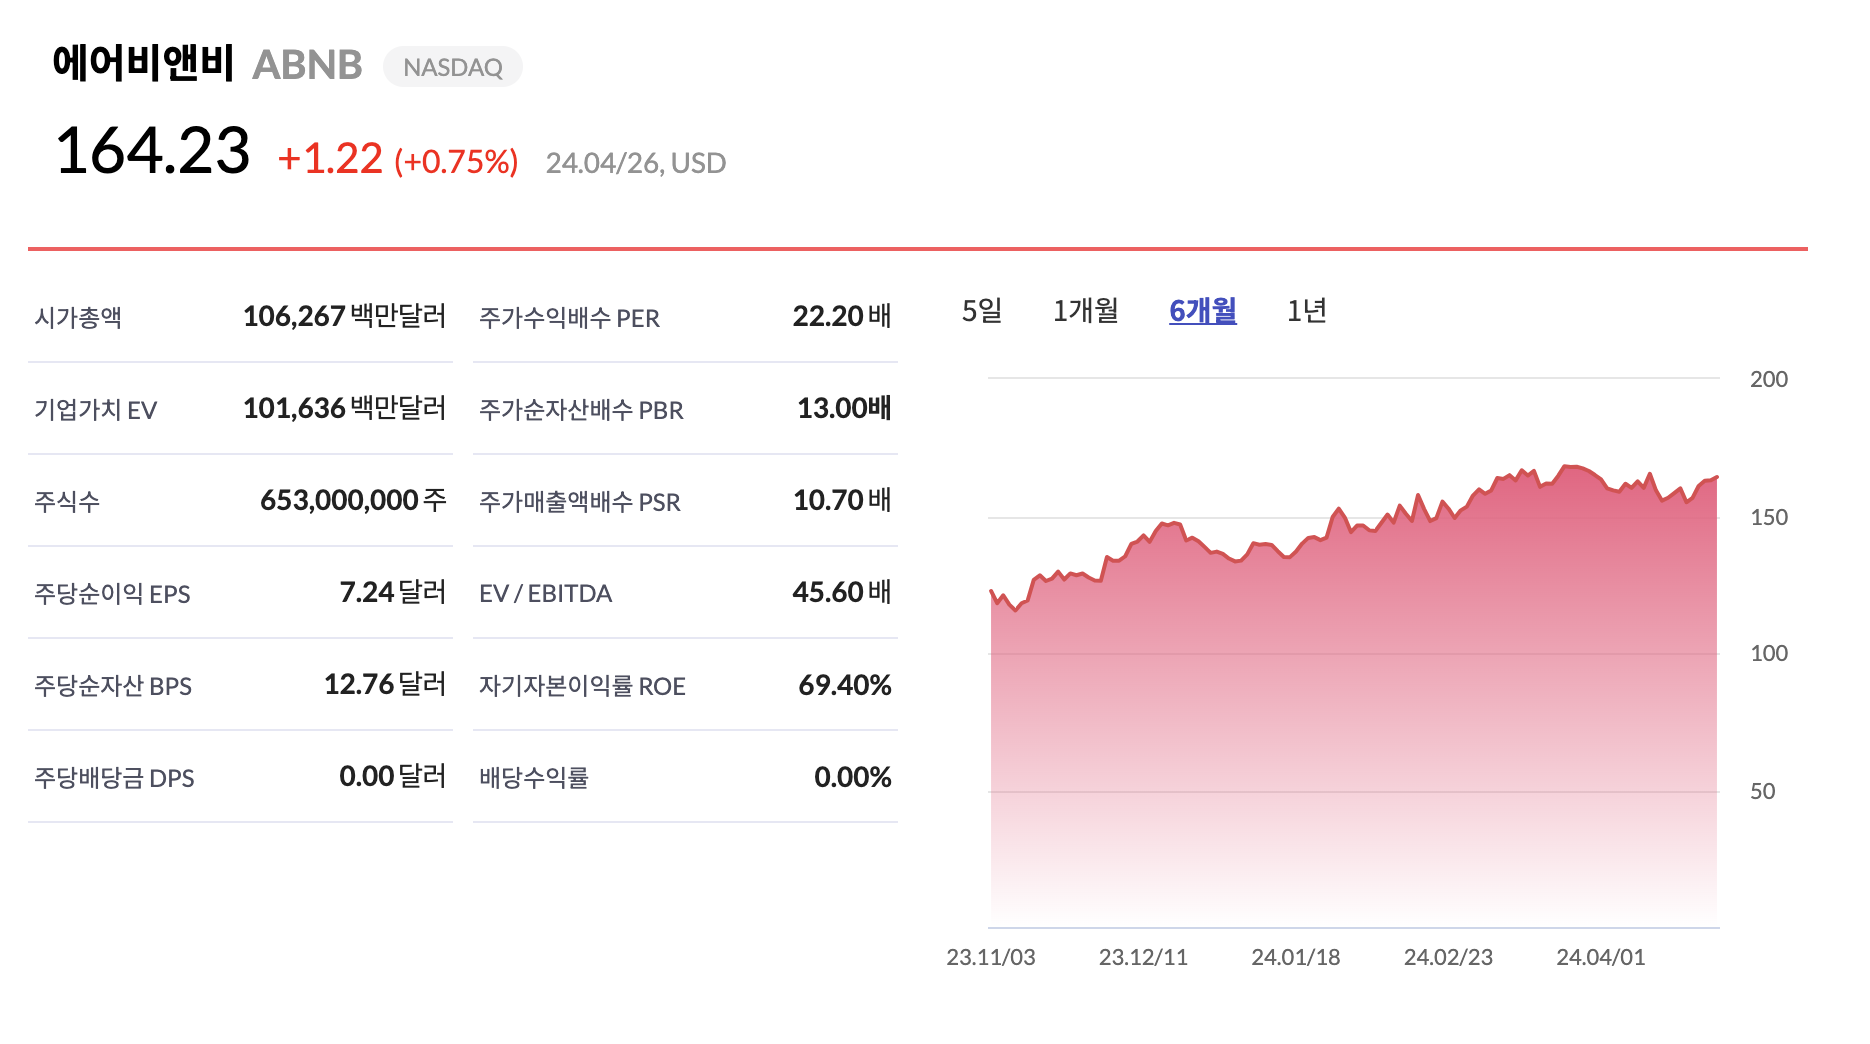Click the ABNB ticker symbol
The height and width of the screenshot is (1044, 1870).
307,65
